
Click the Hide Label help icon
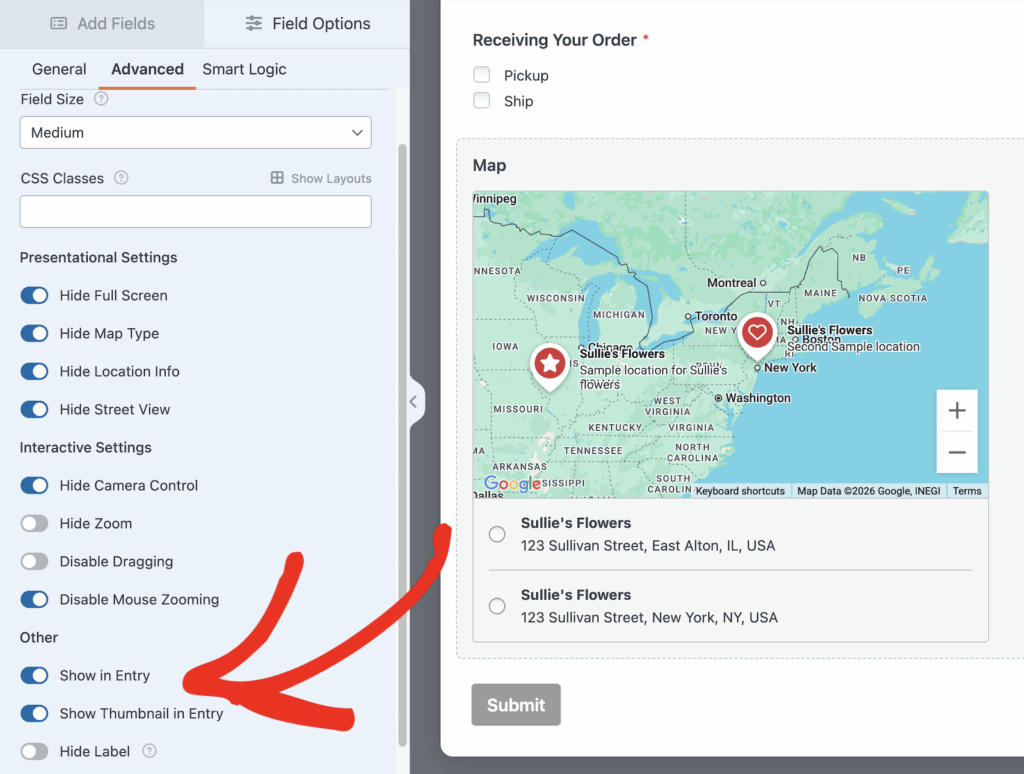(x=150, y=751)
